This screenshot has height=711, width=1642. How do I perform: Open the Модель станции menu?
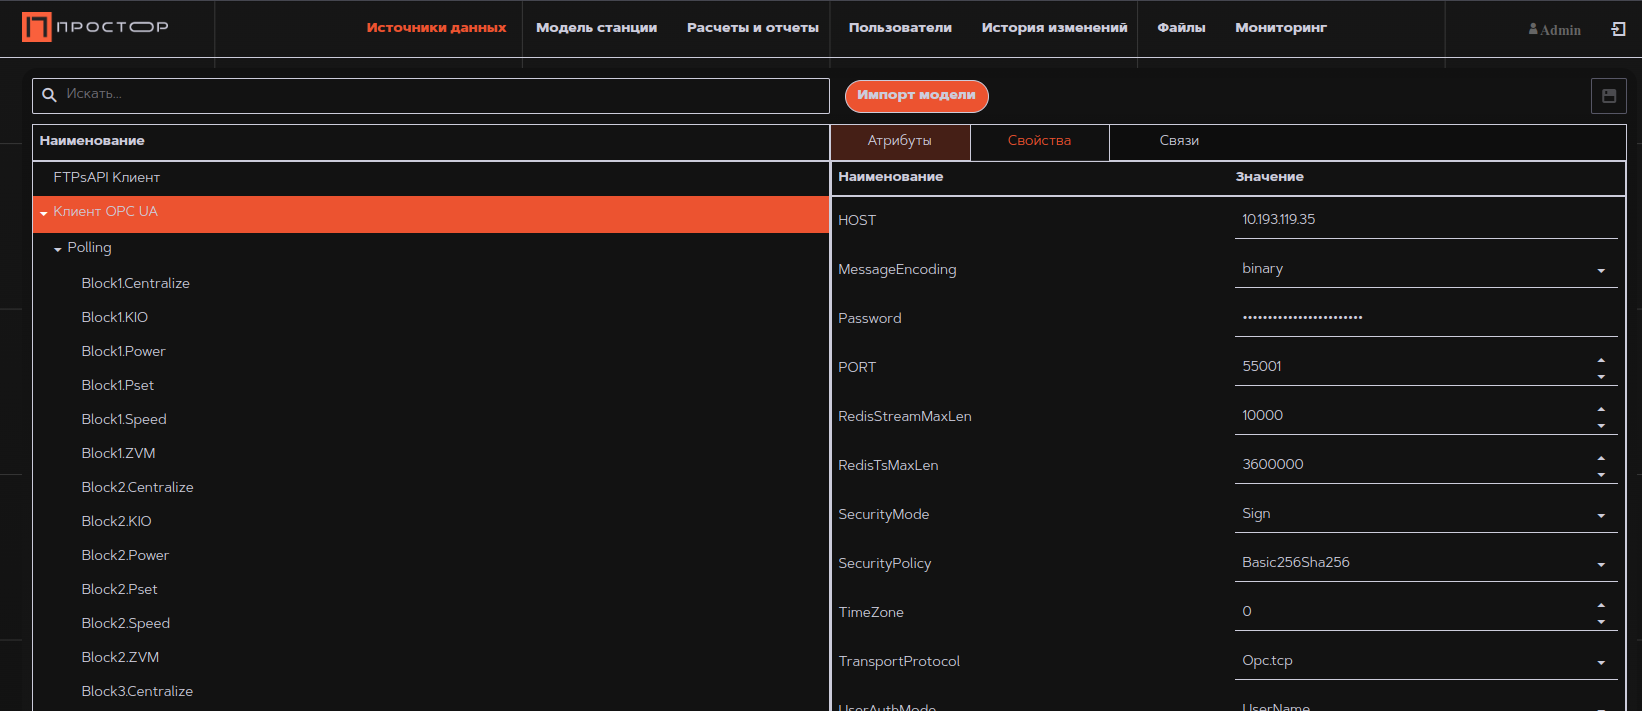click(596, 28)
